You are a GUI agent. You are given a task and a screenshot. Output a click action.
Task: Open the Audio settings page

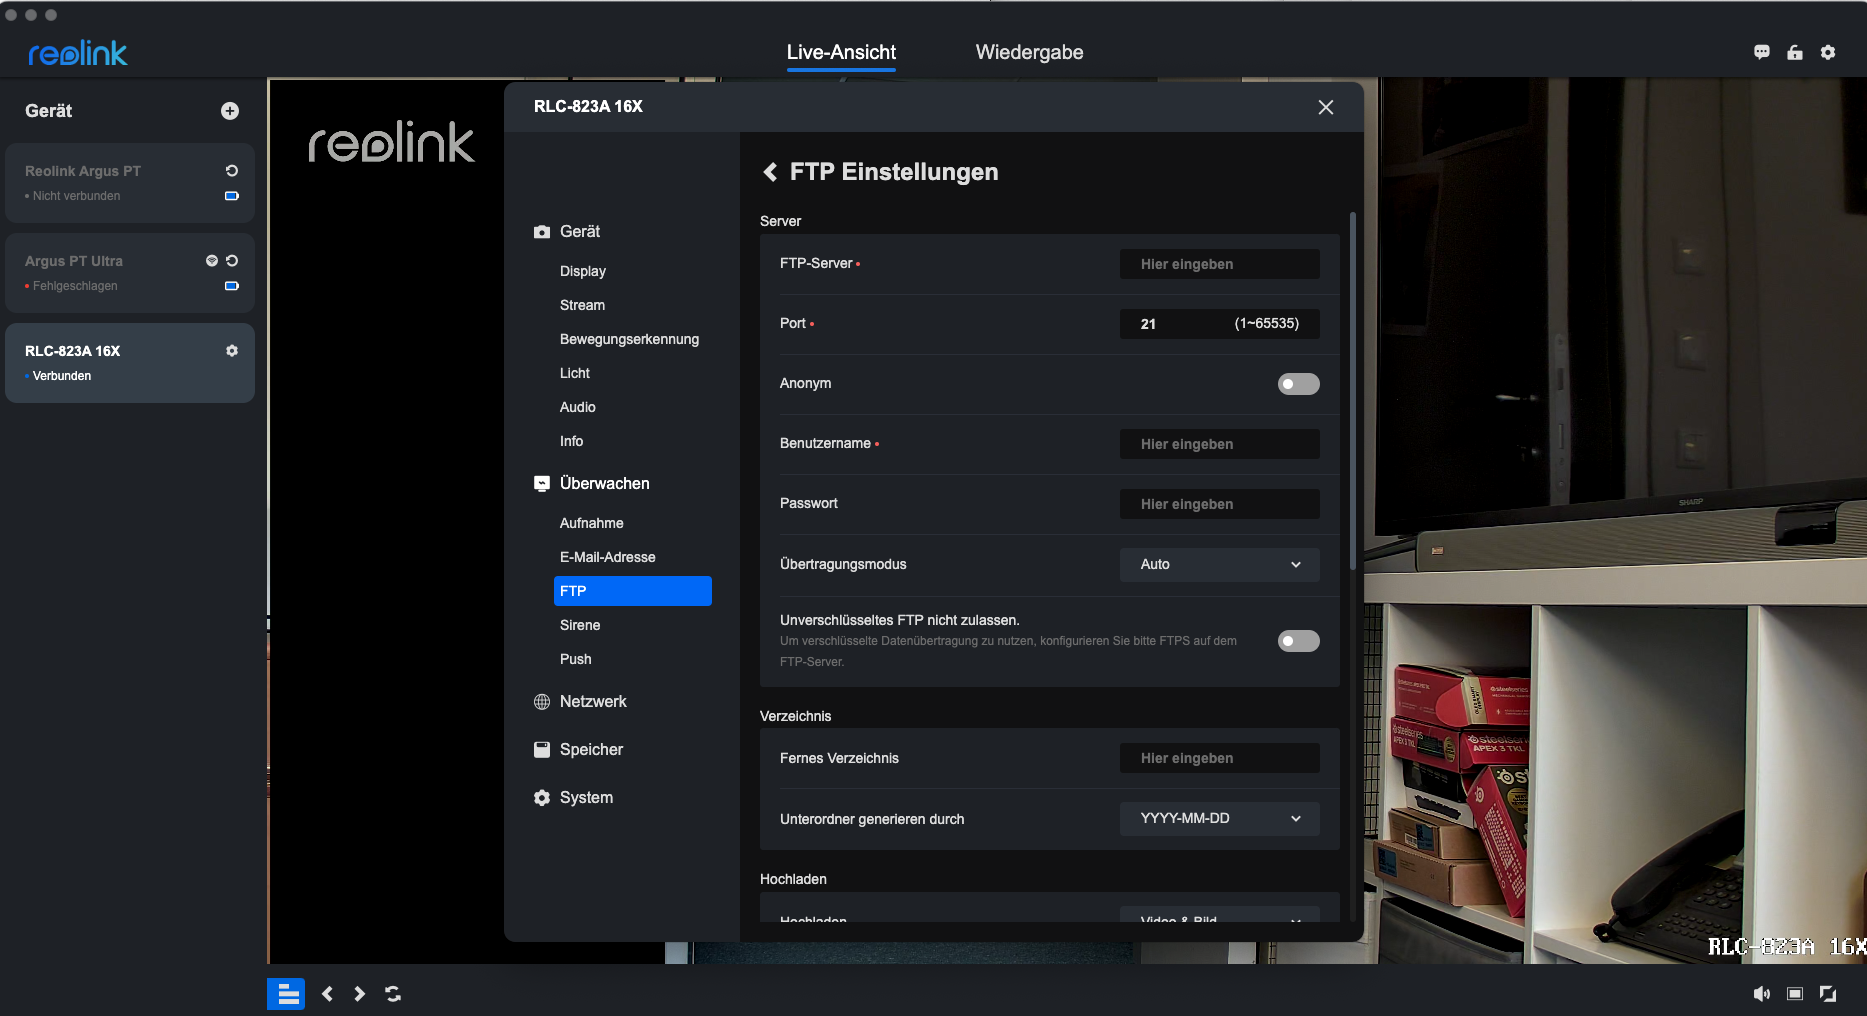coord(578,407)
